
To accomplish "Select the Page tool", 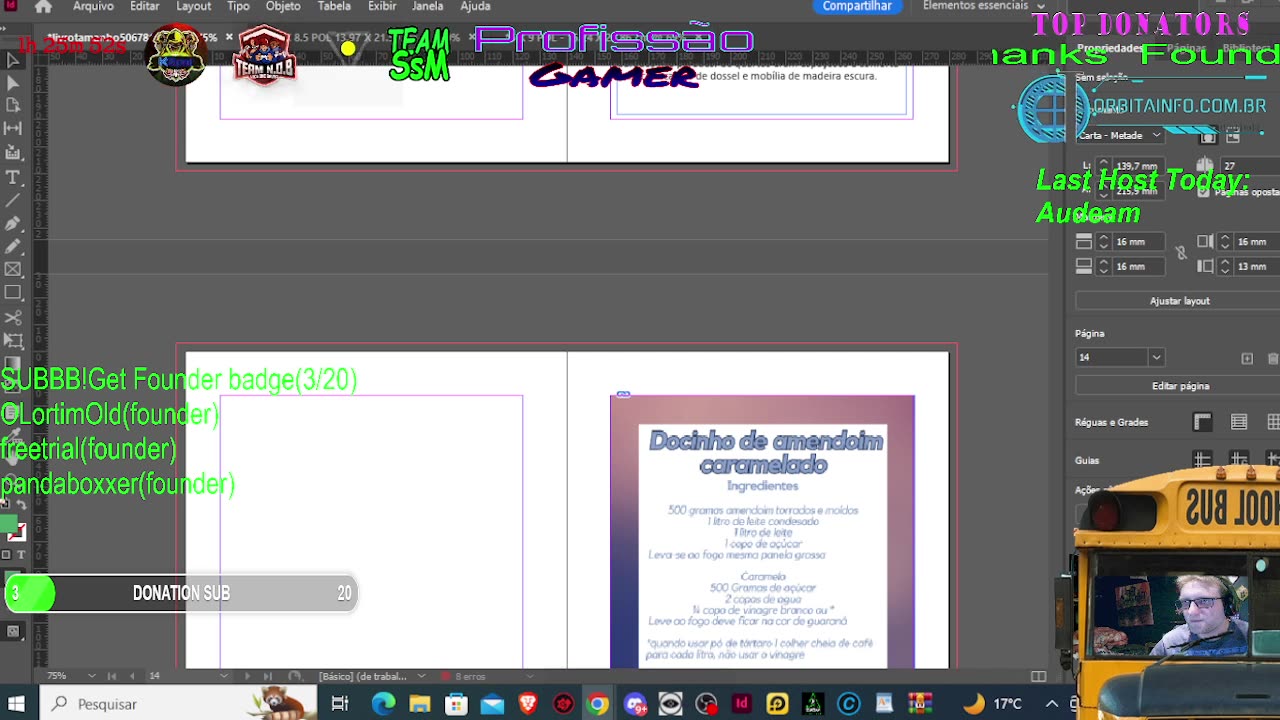I will [13, 105].
